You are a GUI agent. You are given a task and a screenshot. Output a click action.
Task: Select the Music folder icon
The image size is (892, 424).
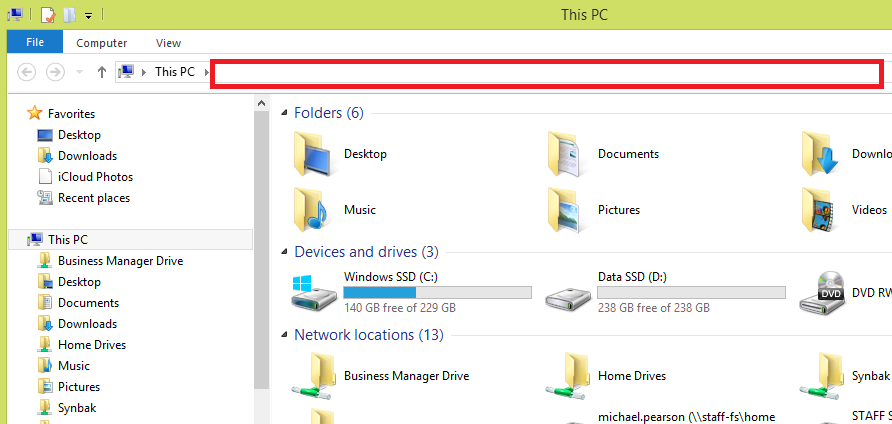311,209
